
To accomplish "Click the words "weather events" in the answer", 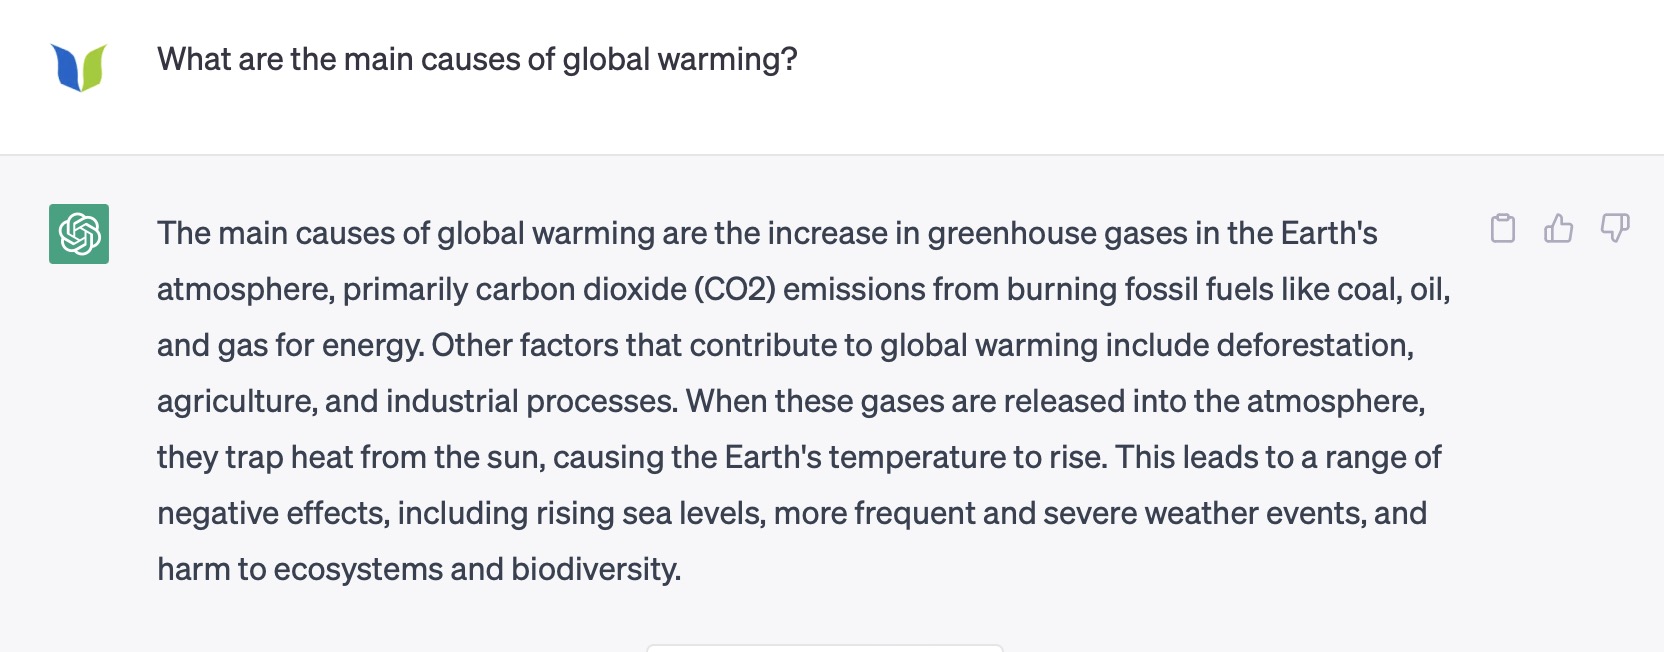I will [1254, 514].
